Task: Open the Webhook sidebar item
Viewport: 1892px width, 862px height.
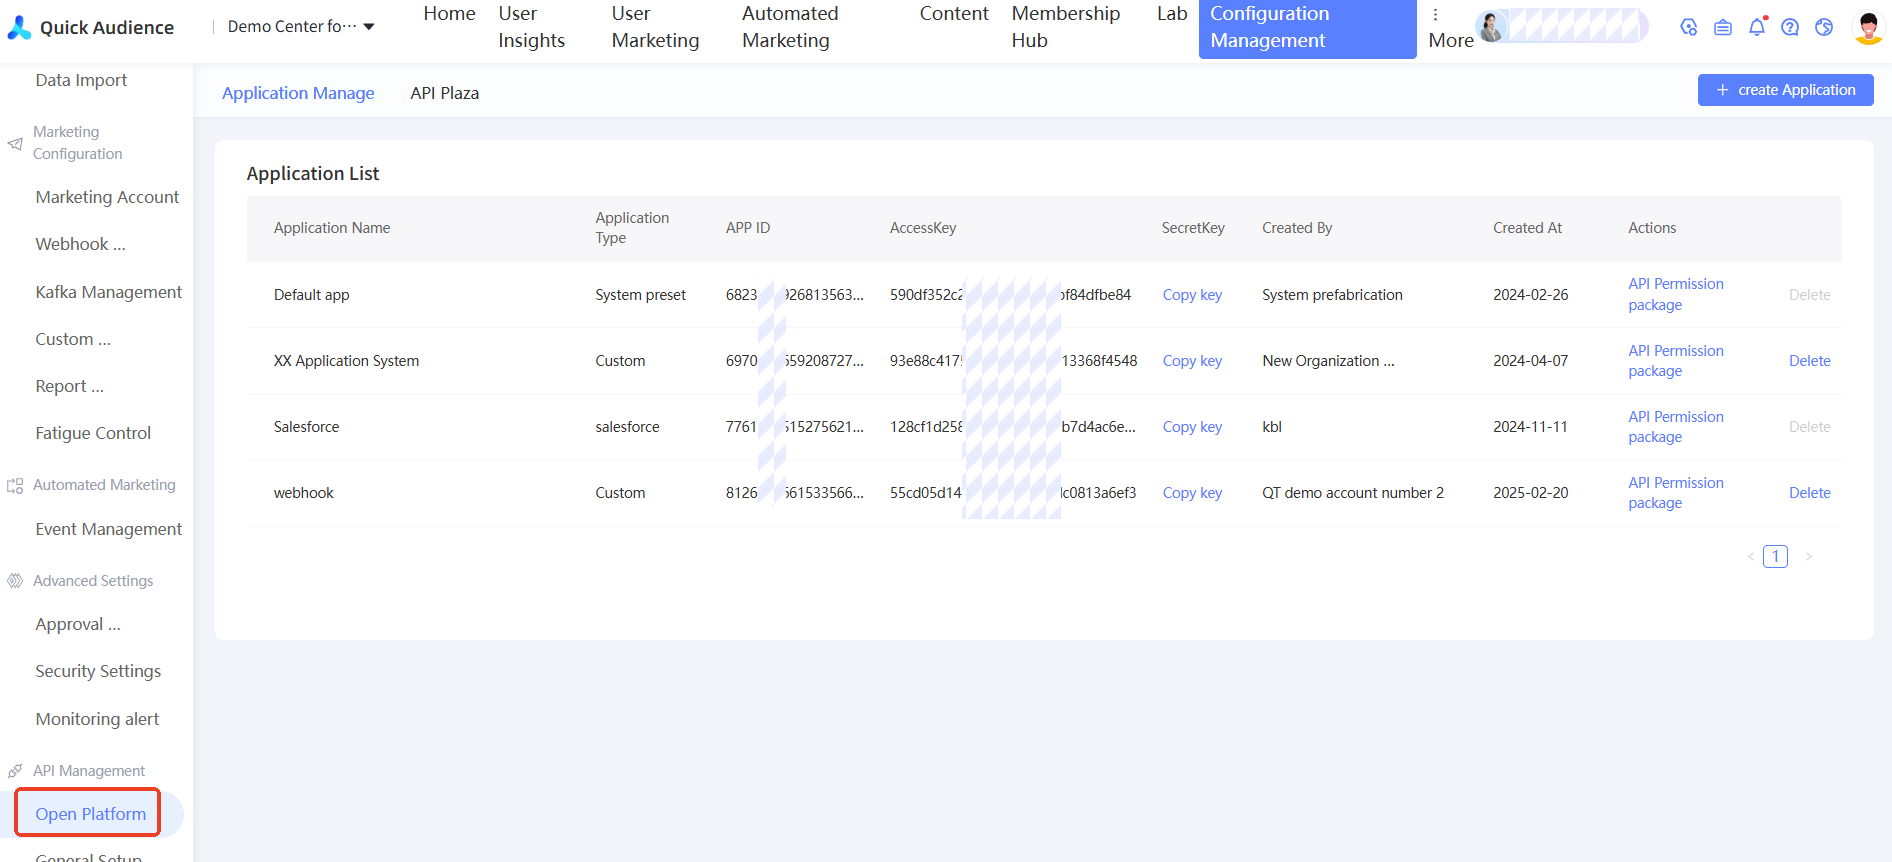Action: click(80, 244)
